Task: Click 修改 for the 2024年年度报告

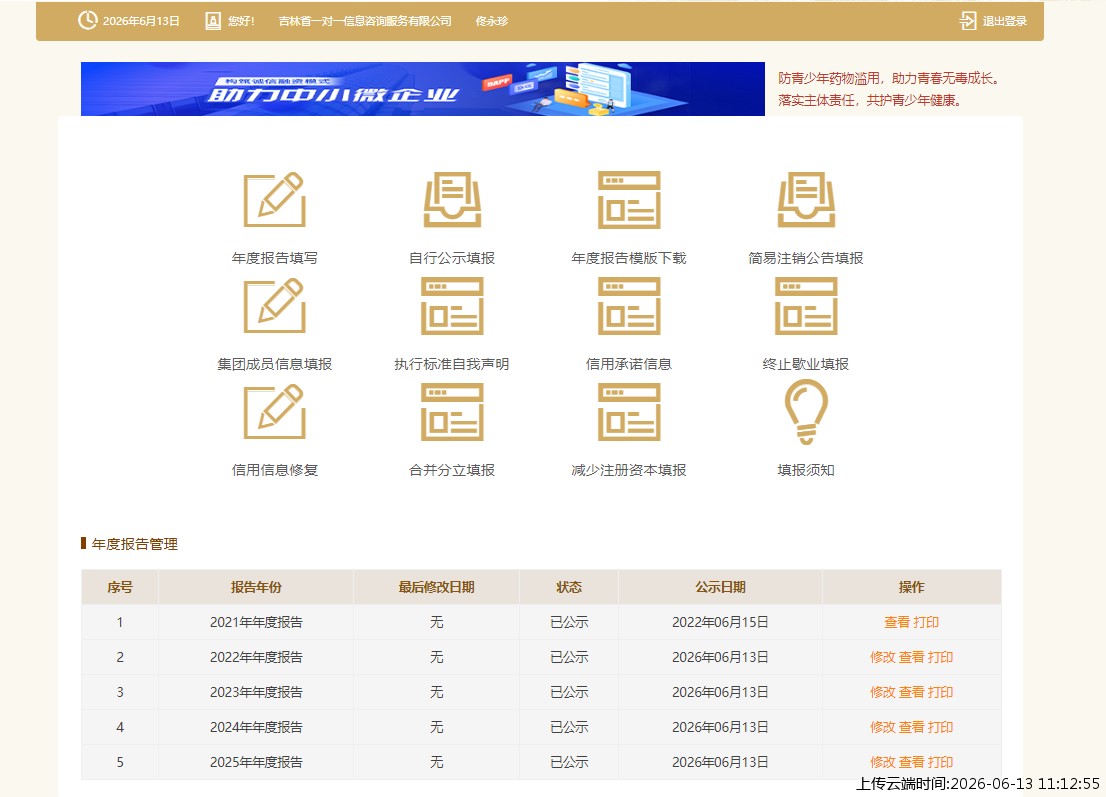Action: pyautogui.click(x=882, y=727)
